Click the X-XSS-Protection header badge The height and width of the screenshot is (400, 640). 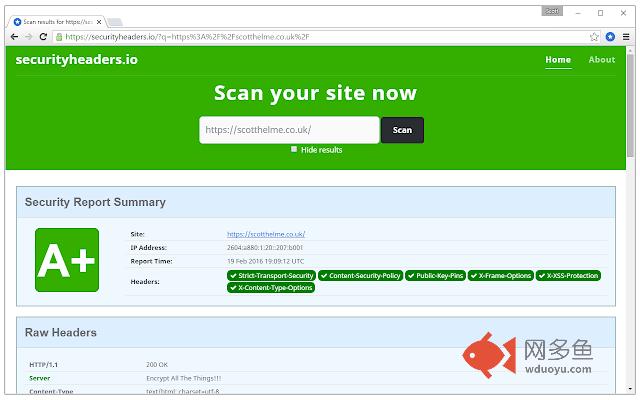568,276
